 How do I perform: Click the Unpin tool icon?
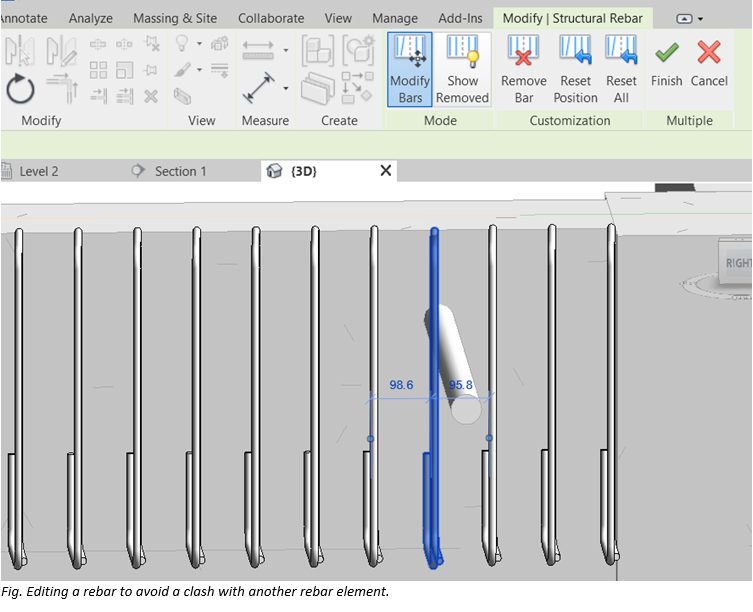point(151,44)
